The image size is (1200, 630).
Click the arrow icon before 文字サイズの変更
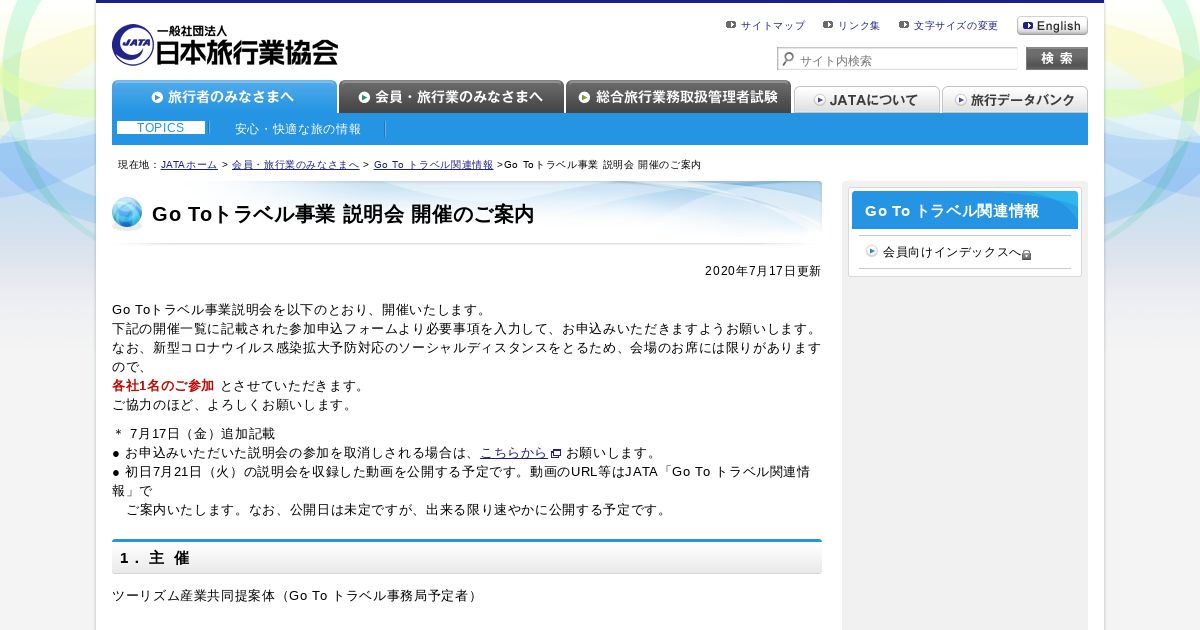point(904,25)
